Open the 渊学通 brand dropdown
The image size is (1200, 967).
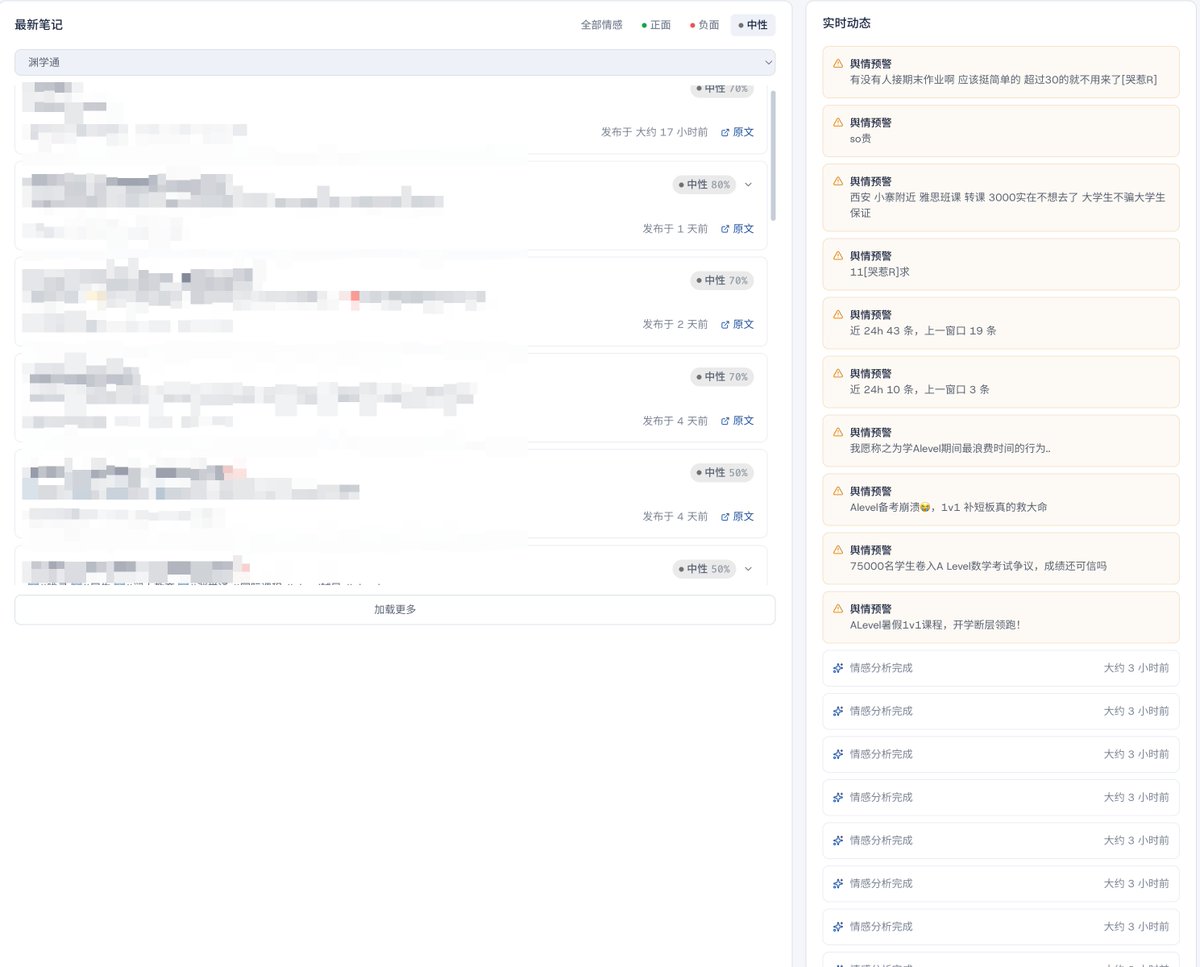[x=395, y=62]
